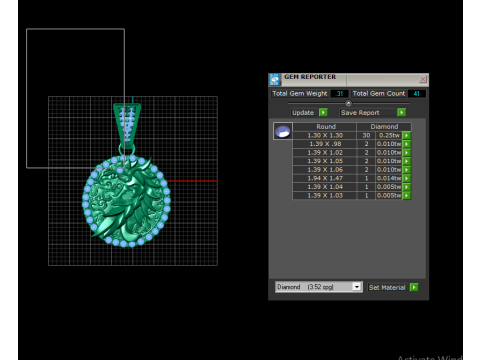The width and height of the screenshot is (480, 360).
Task: Select the 1.94 X 1.47 size cell
Action: tap(325, 178)
